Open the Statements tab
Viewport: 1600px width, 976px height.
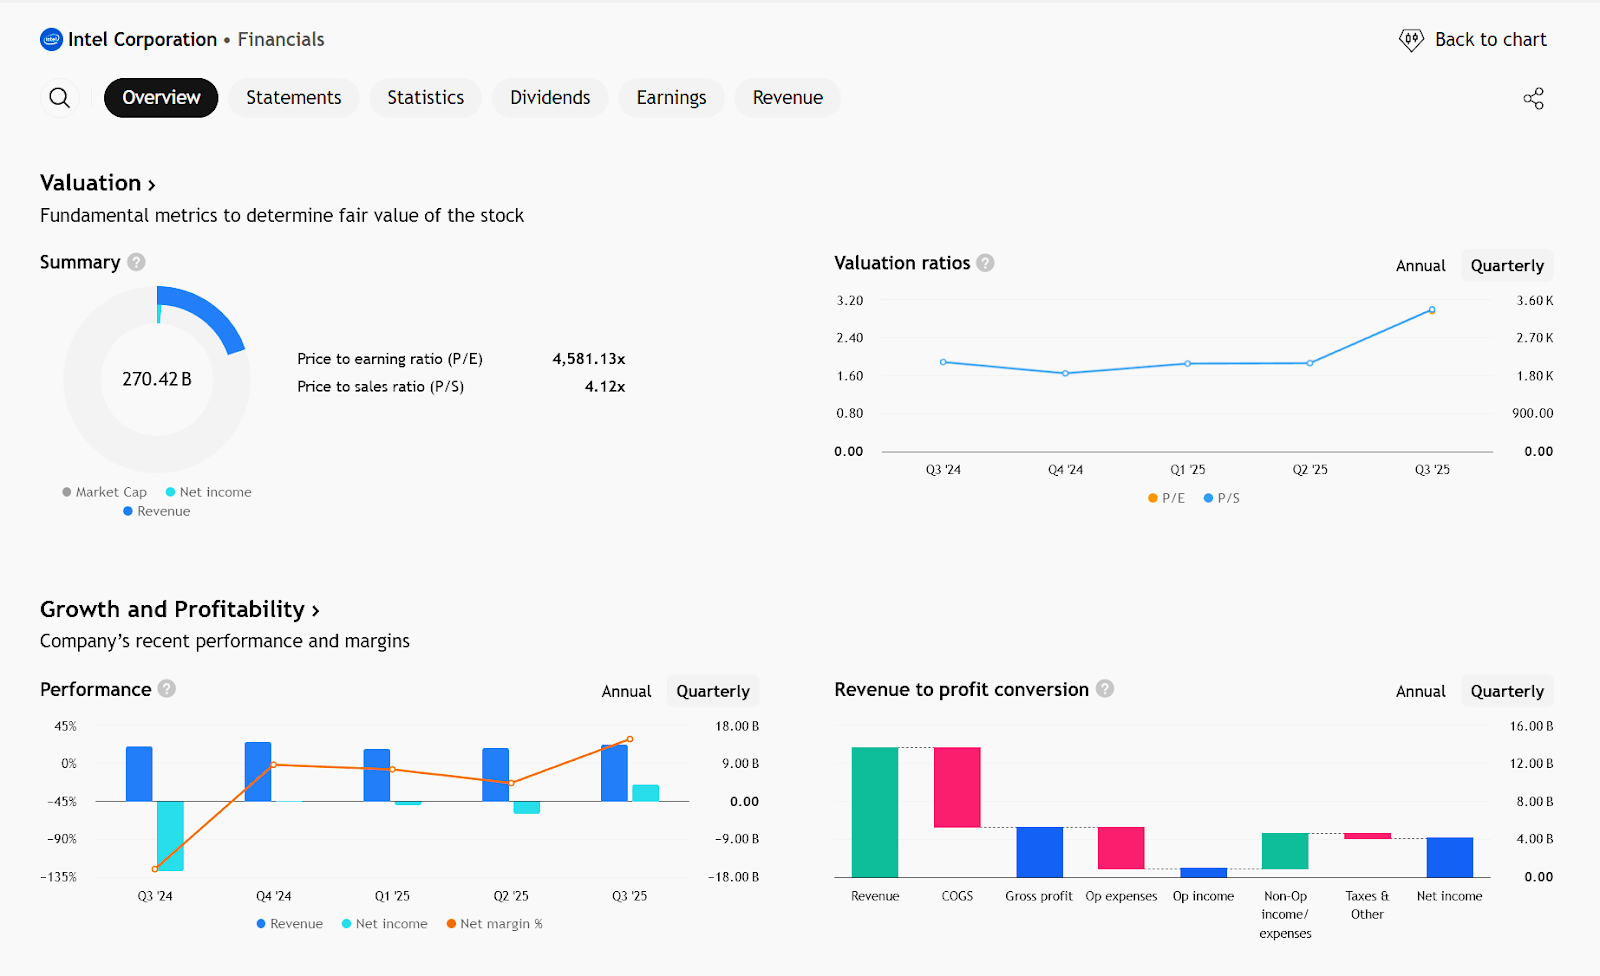pos(293,98)
